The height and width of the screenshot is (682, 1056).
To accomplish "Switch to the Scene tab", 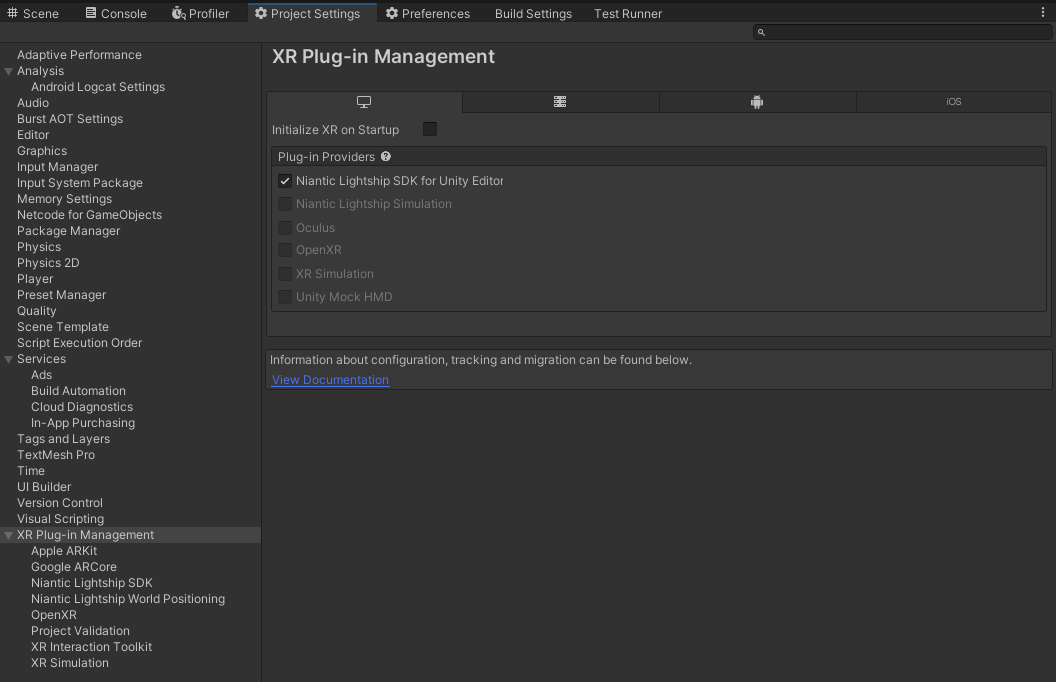I will (x=33, y=13).
